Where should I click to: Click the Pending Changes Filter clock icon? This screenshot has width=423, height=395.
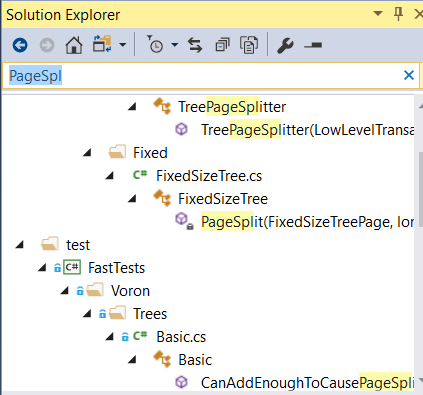[155, 44]
